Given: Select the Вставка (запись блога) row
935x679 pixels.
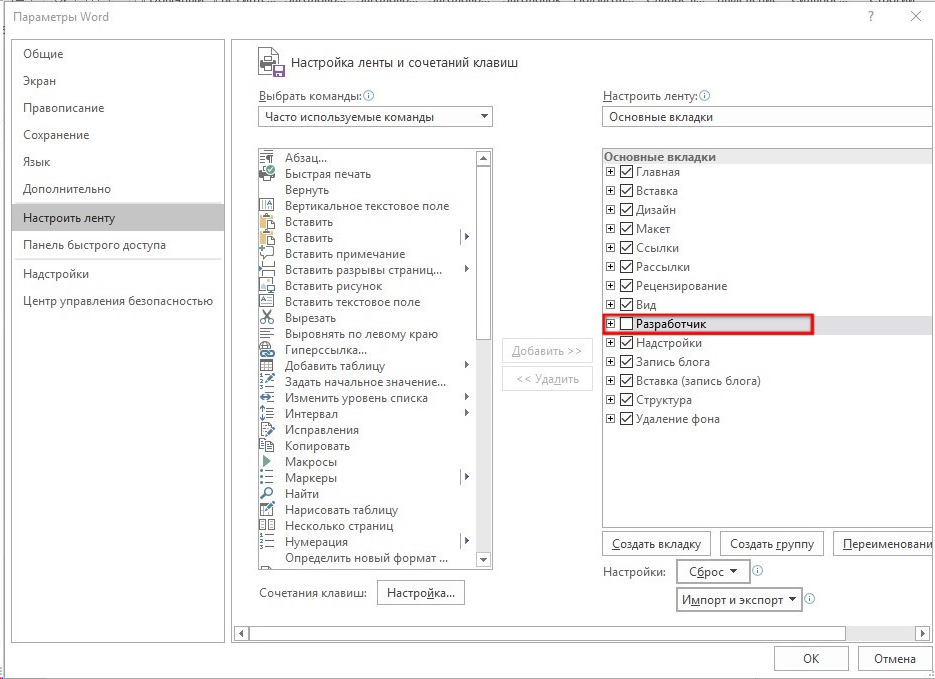Looking at the screenshot, I should [x=768, y=381].
